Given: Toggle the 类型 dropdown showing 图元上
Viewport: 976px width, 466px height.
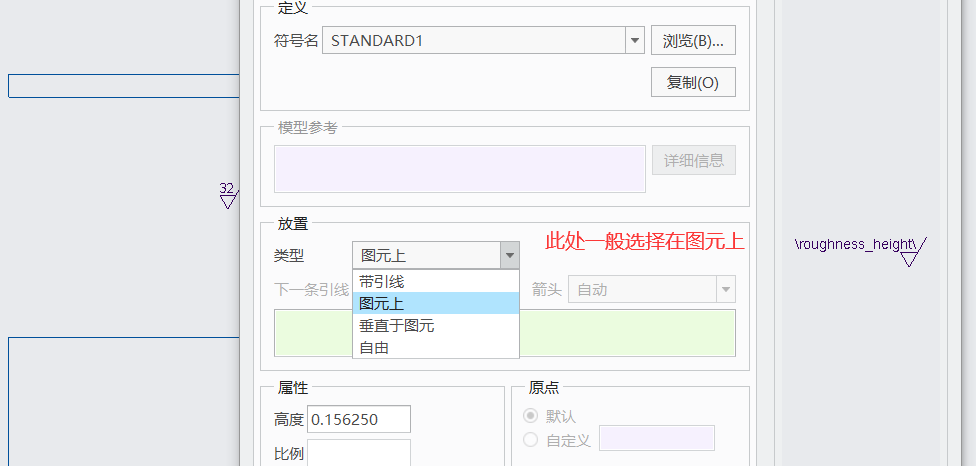Looking at the screenshot, I should coord(436,255).
